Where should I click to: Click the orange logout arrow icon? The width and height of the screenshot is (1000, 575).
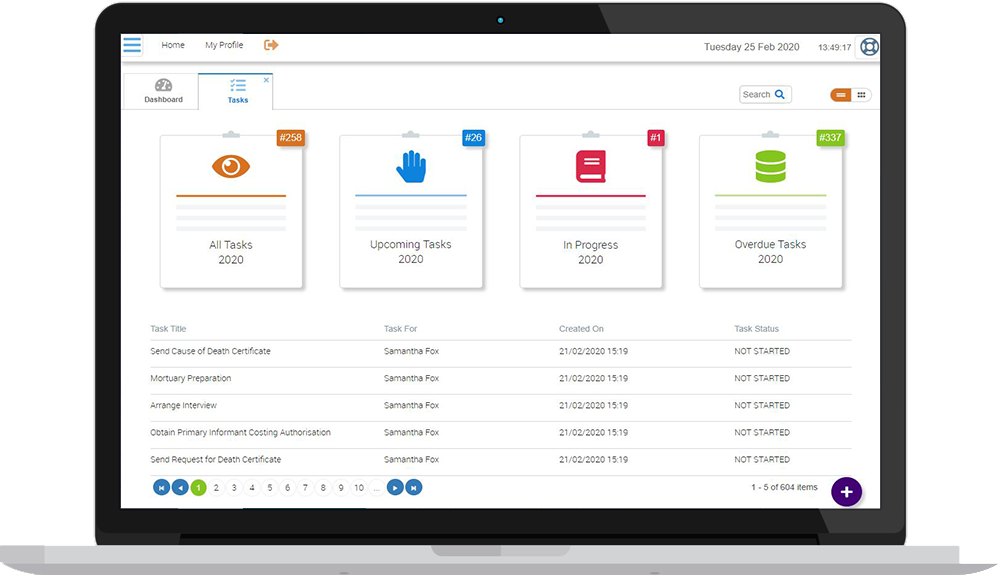tap(271, 45)
